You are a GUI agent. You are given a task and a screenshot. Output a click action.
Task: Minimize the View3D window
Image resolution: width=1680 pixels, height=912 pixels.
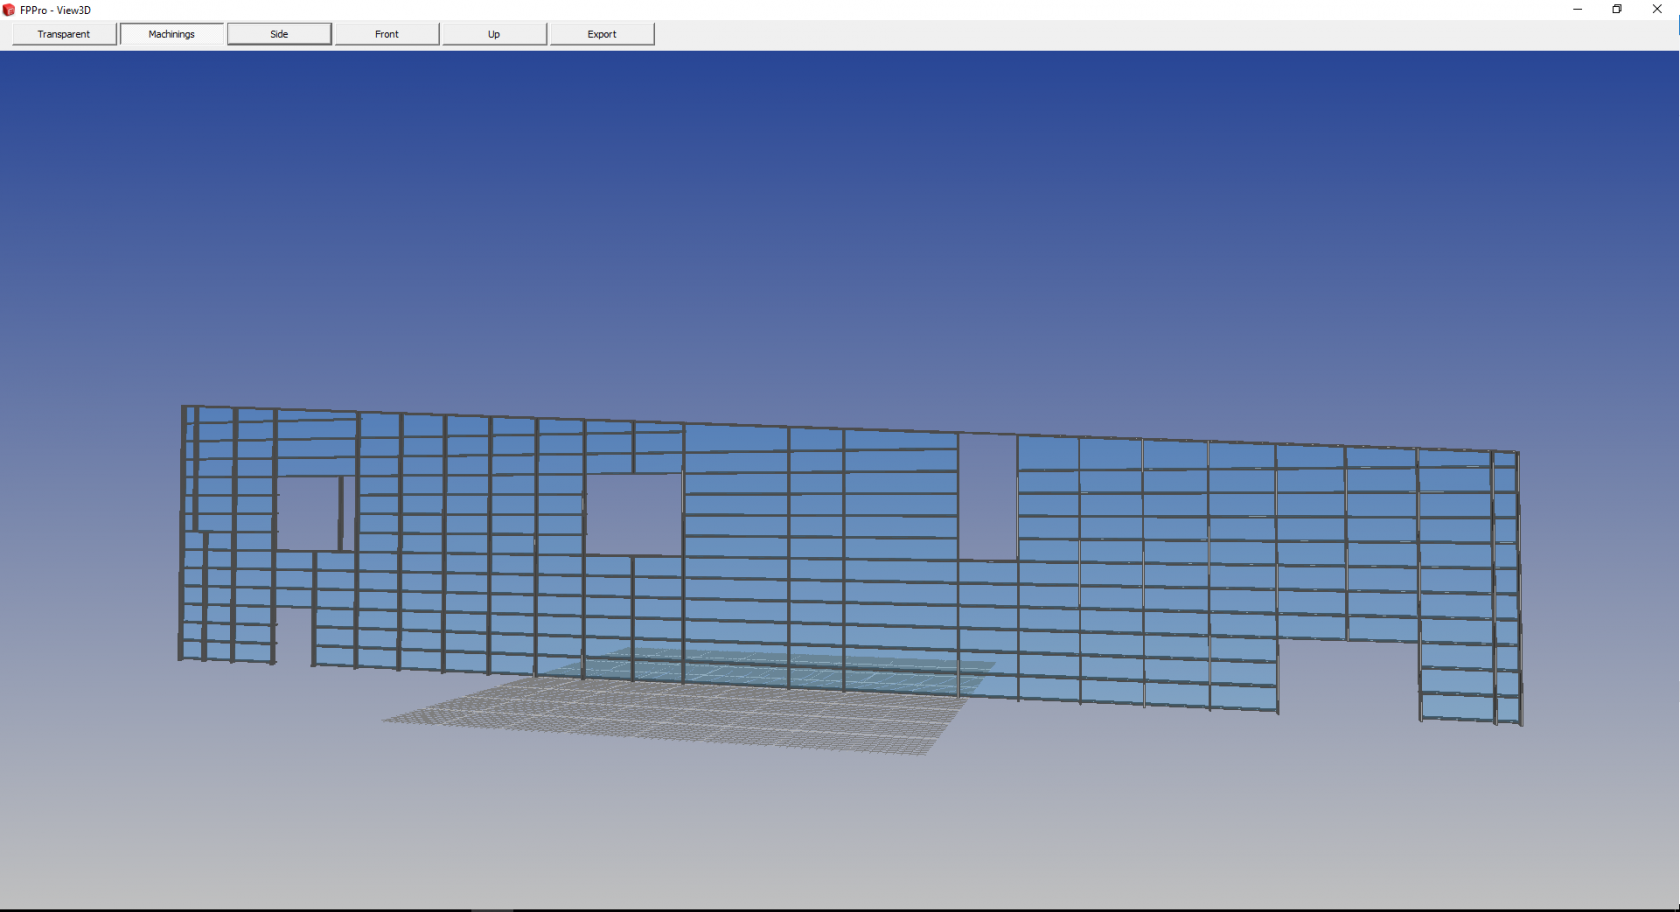pos(1577,9)
